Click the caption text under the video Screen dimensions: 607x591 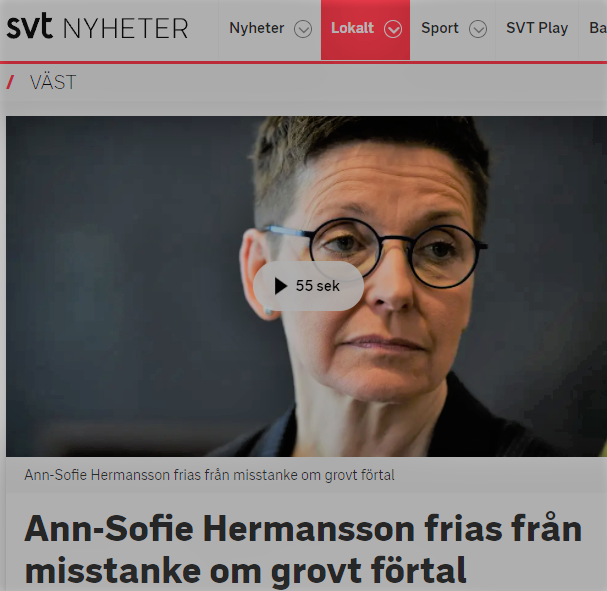[x=209, y=475]
